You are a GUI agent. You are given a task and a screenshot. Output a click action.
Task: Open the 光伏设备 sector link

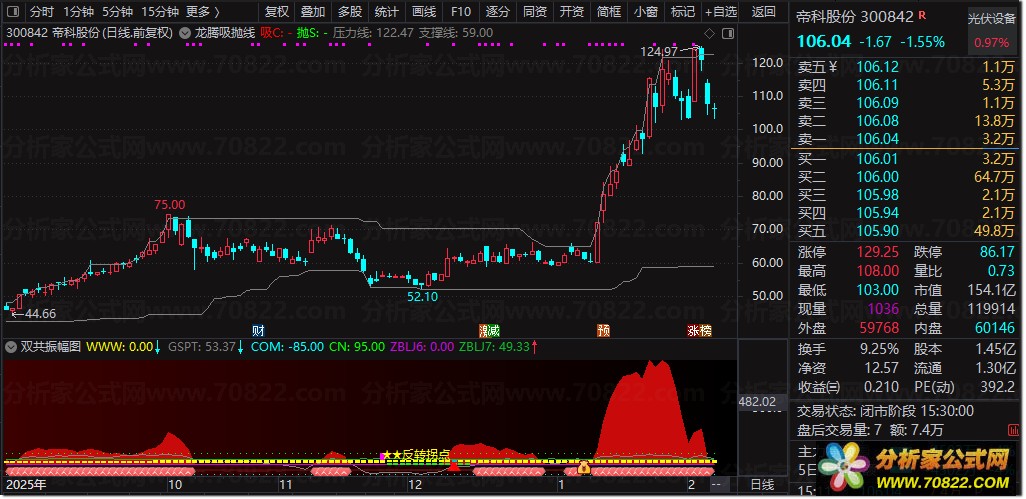pos(992,19)
